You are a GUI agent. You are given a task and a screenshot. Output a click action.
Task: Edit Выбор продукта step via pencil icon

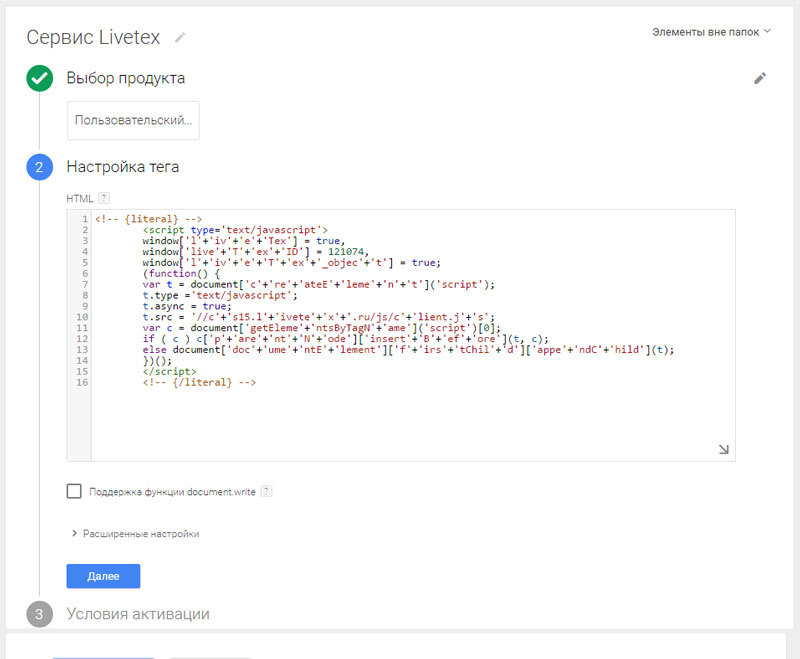[x=760, y=78]
